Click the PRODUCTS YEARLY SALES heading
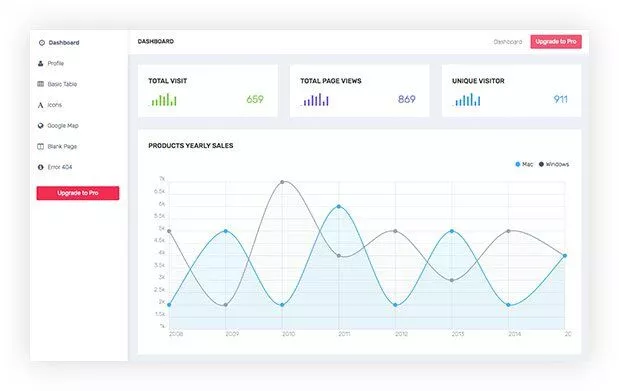619x391 pixels. [x=191, y=146]
